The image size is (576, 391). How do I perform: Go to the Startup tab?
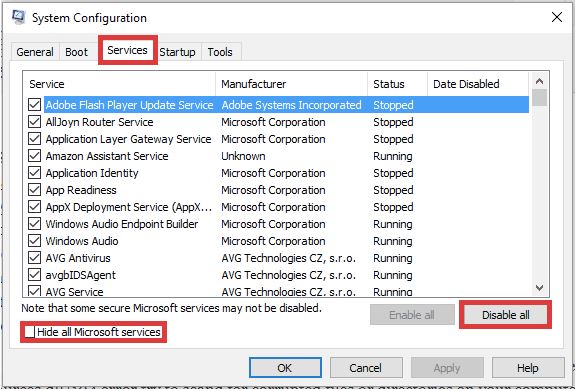point(177,52)
